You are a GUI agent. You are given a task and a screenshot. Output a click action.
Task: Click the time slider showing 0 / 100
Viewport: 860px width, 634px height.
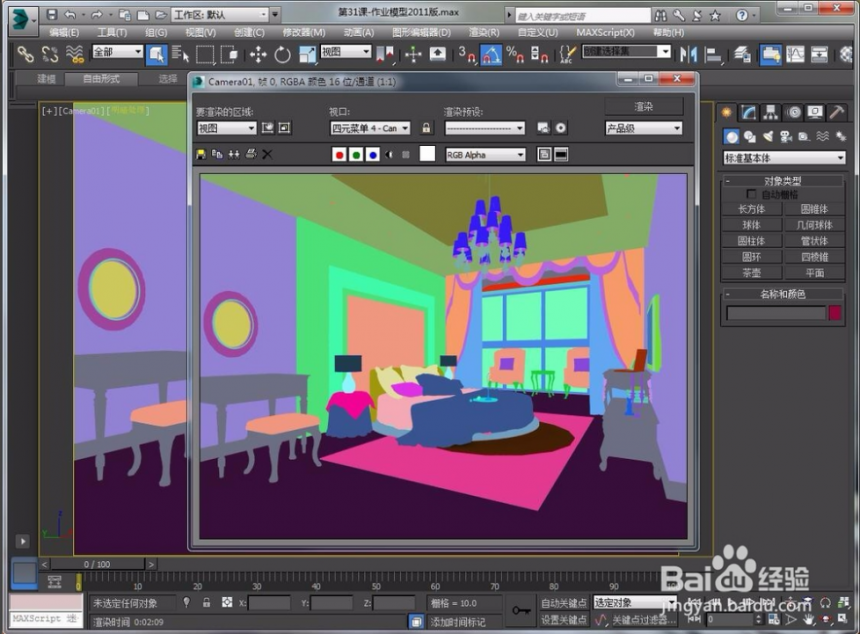pyautogui.click(x=97, y=564)
